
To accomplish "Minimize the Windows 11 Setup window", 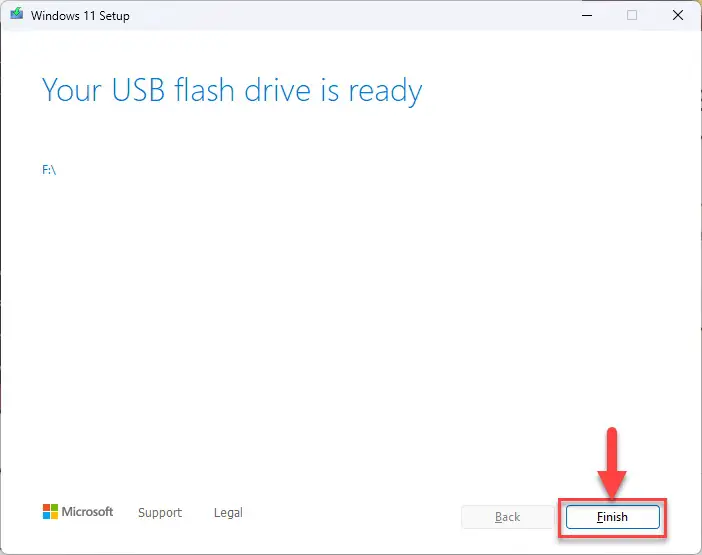I will coord(587,15).
